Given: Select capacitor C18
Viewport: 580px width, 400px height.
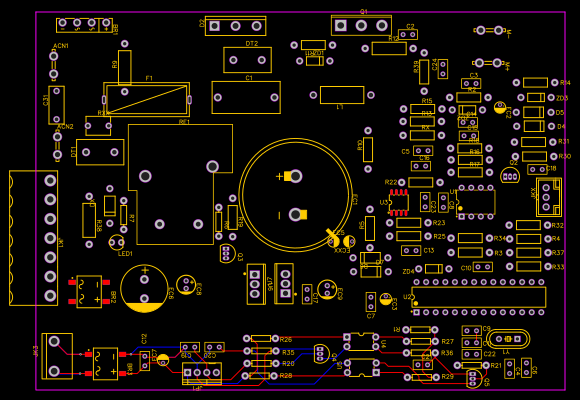Looking at the screenshot, I should tap(537, 169).
